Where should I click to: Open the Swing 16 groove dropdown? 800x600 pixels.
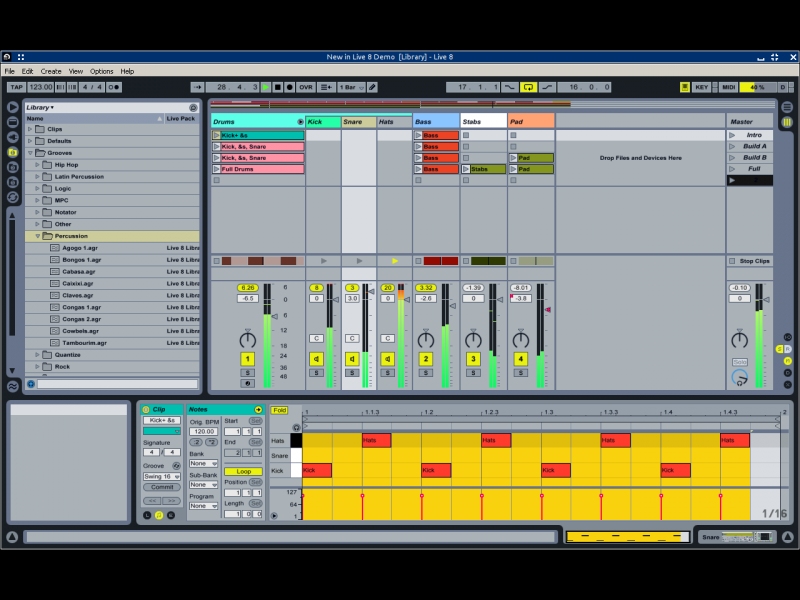coord(161,476)
